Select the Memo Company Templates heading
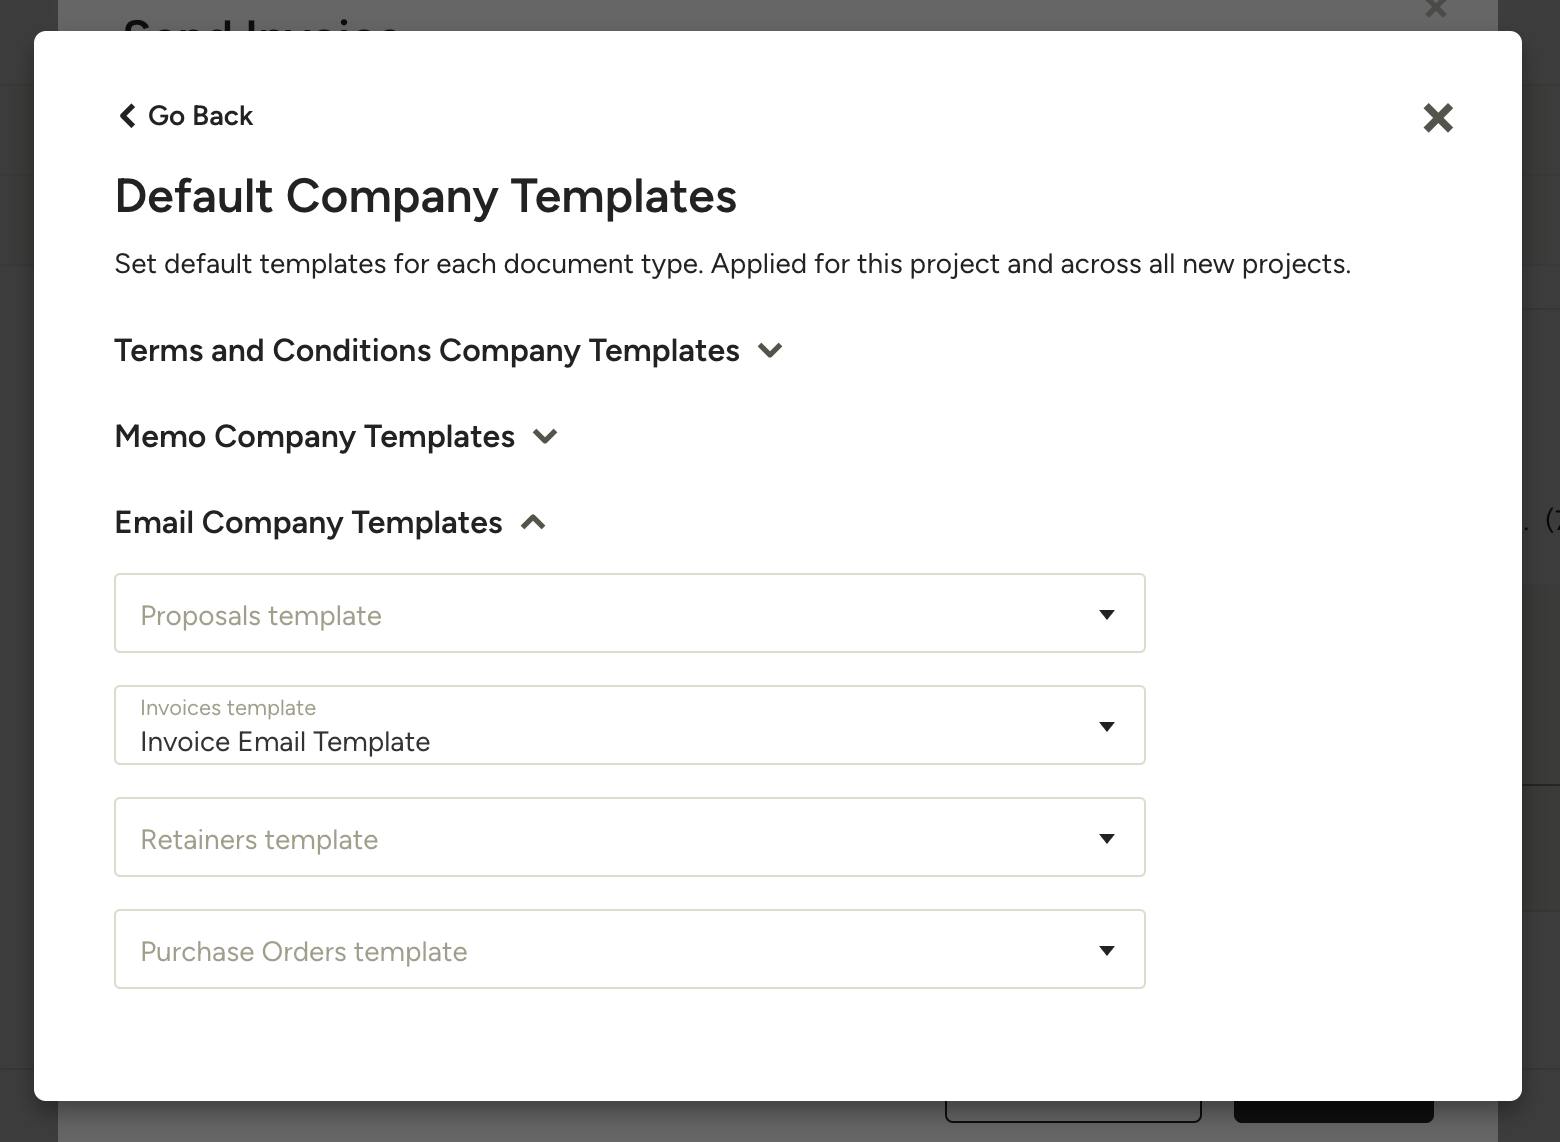This screenshot has width=1560, height=1142. pyautogui.click(x=314, y=437)
